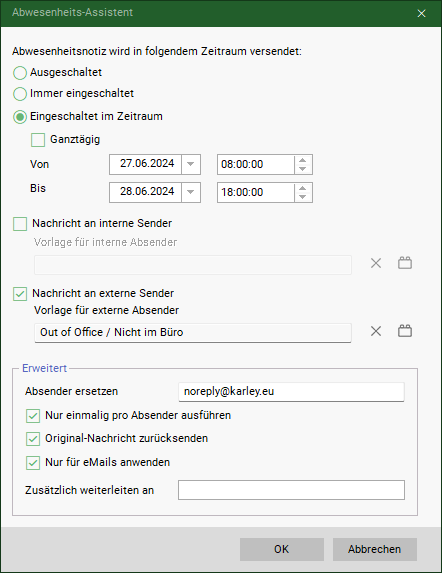Viewport: 442px width, 573px height.
Task: Click the Absender ersetzen email field
Action: tap(291, 392)
